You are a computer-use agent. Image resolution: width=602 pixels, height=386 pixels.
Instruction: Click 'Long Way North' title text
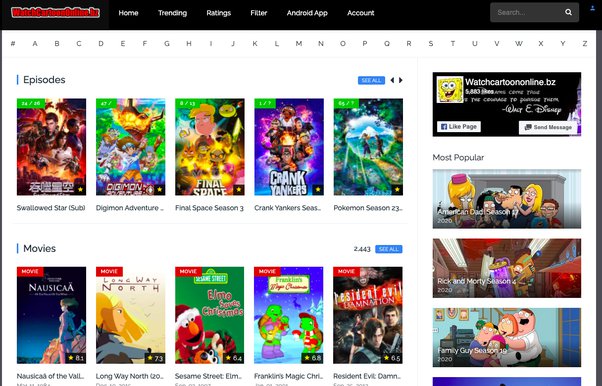tap(130, 376)
